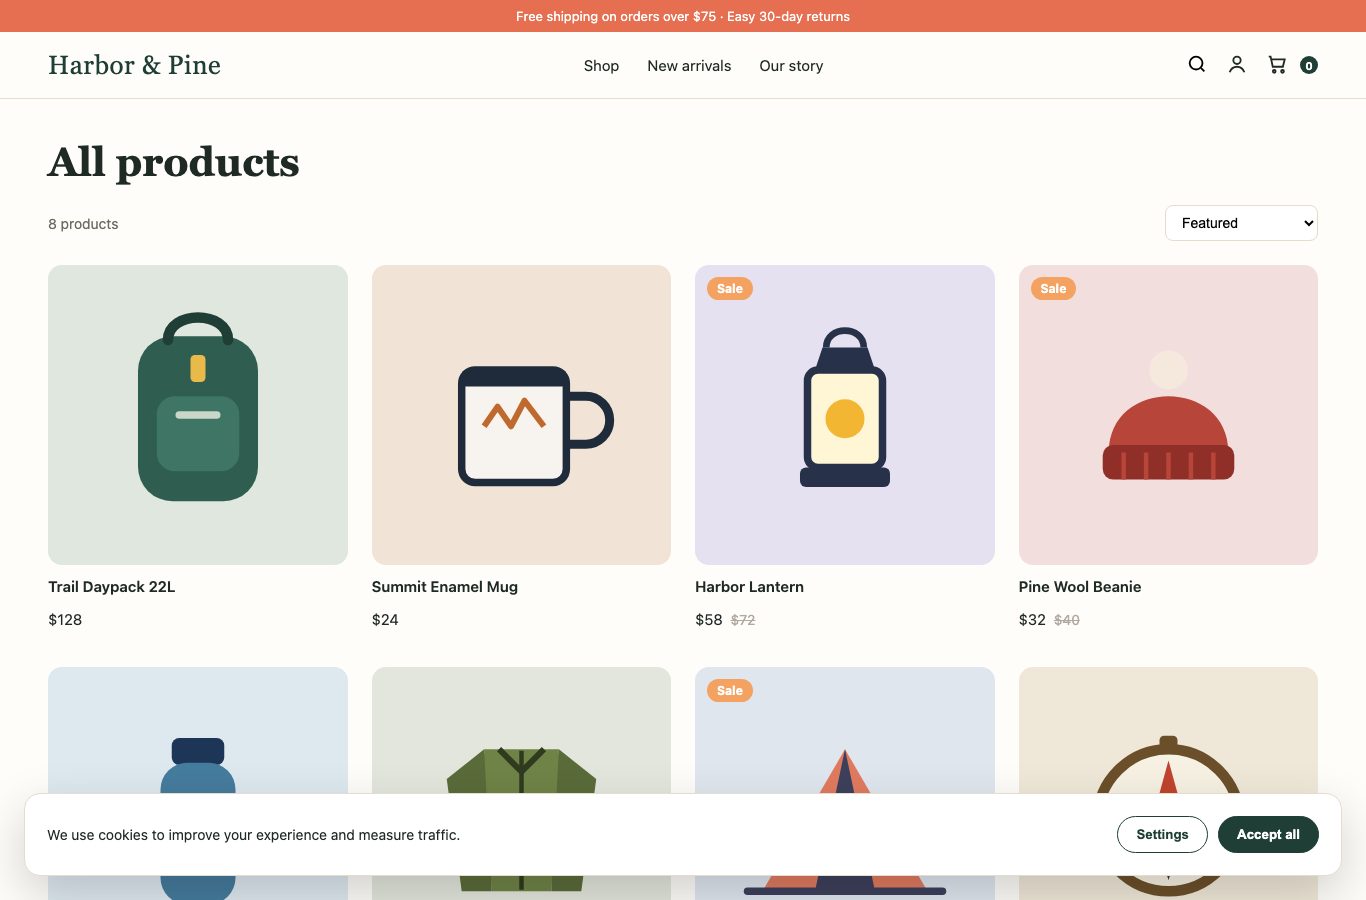The width and height of the screenshot is (1366, 900).
Task: Open the account profile icon
Action: click(1237, 65)
